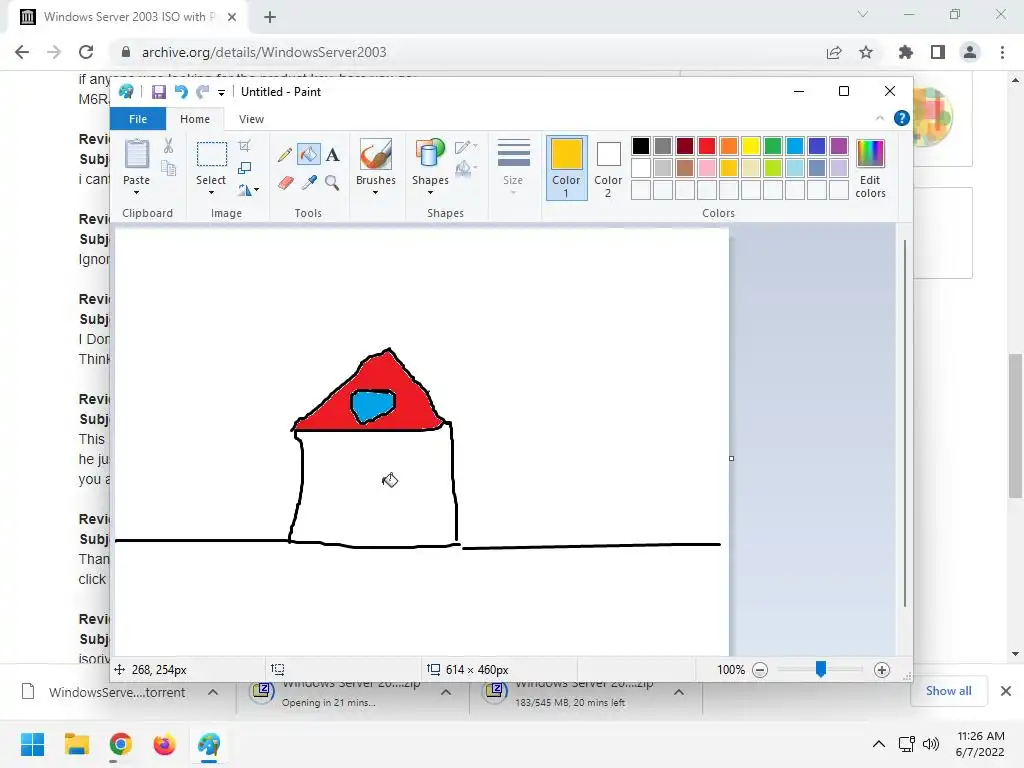Open the Rotate or flip dropdown

pyautogui.click(x=248, y=190)
